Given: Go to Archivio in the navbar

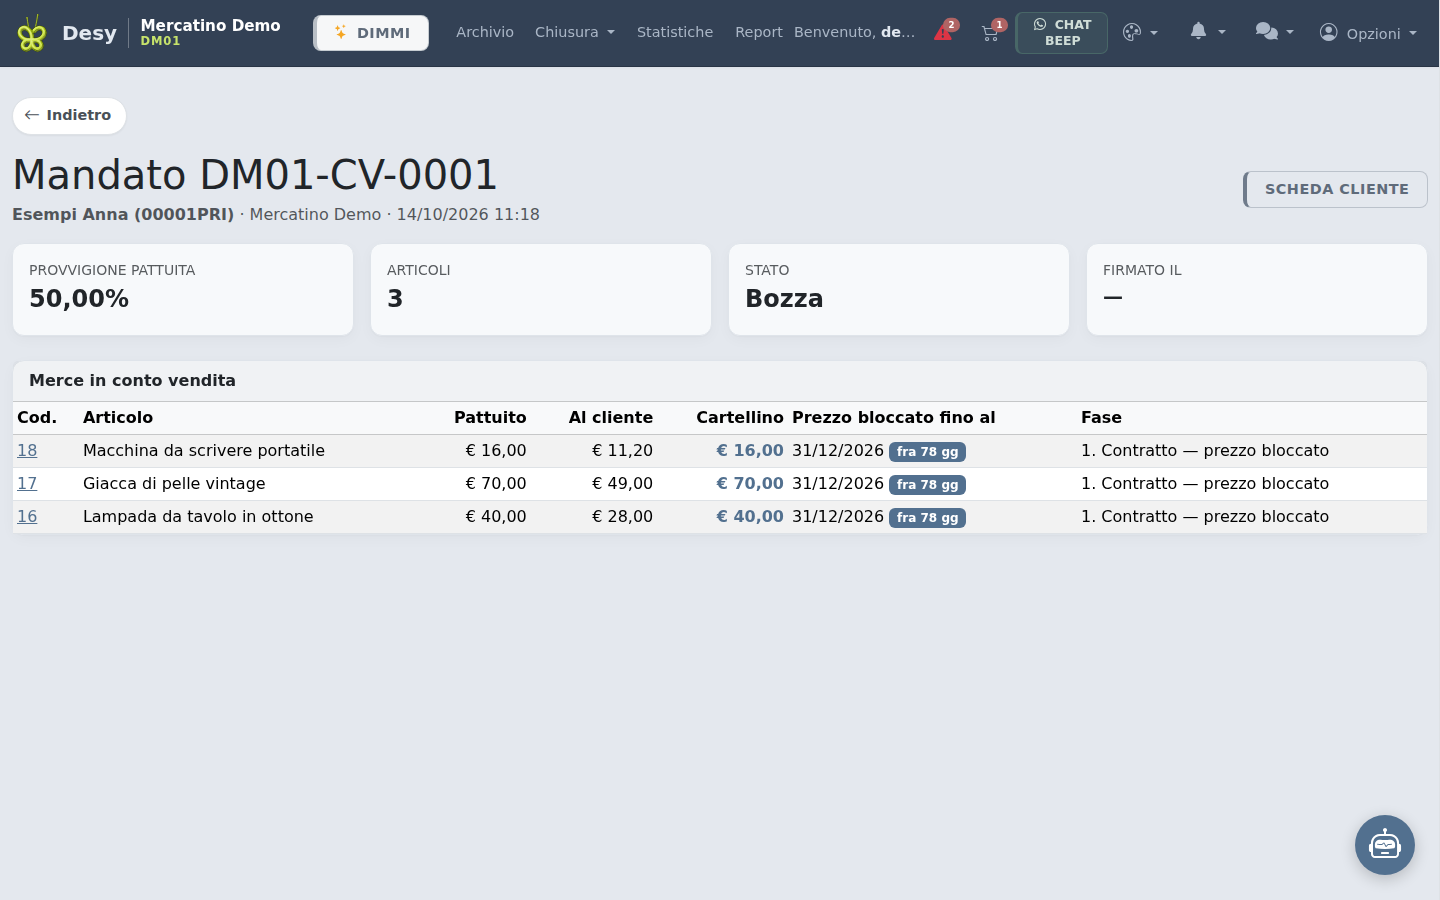Looking at the screenshot, I should 485,32.
